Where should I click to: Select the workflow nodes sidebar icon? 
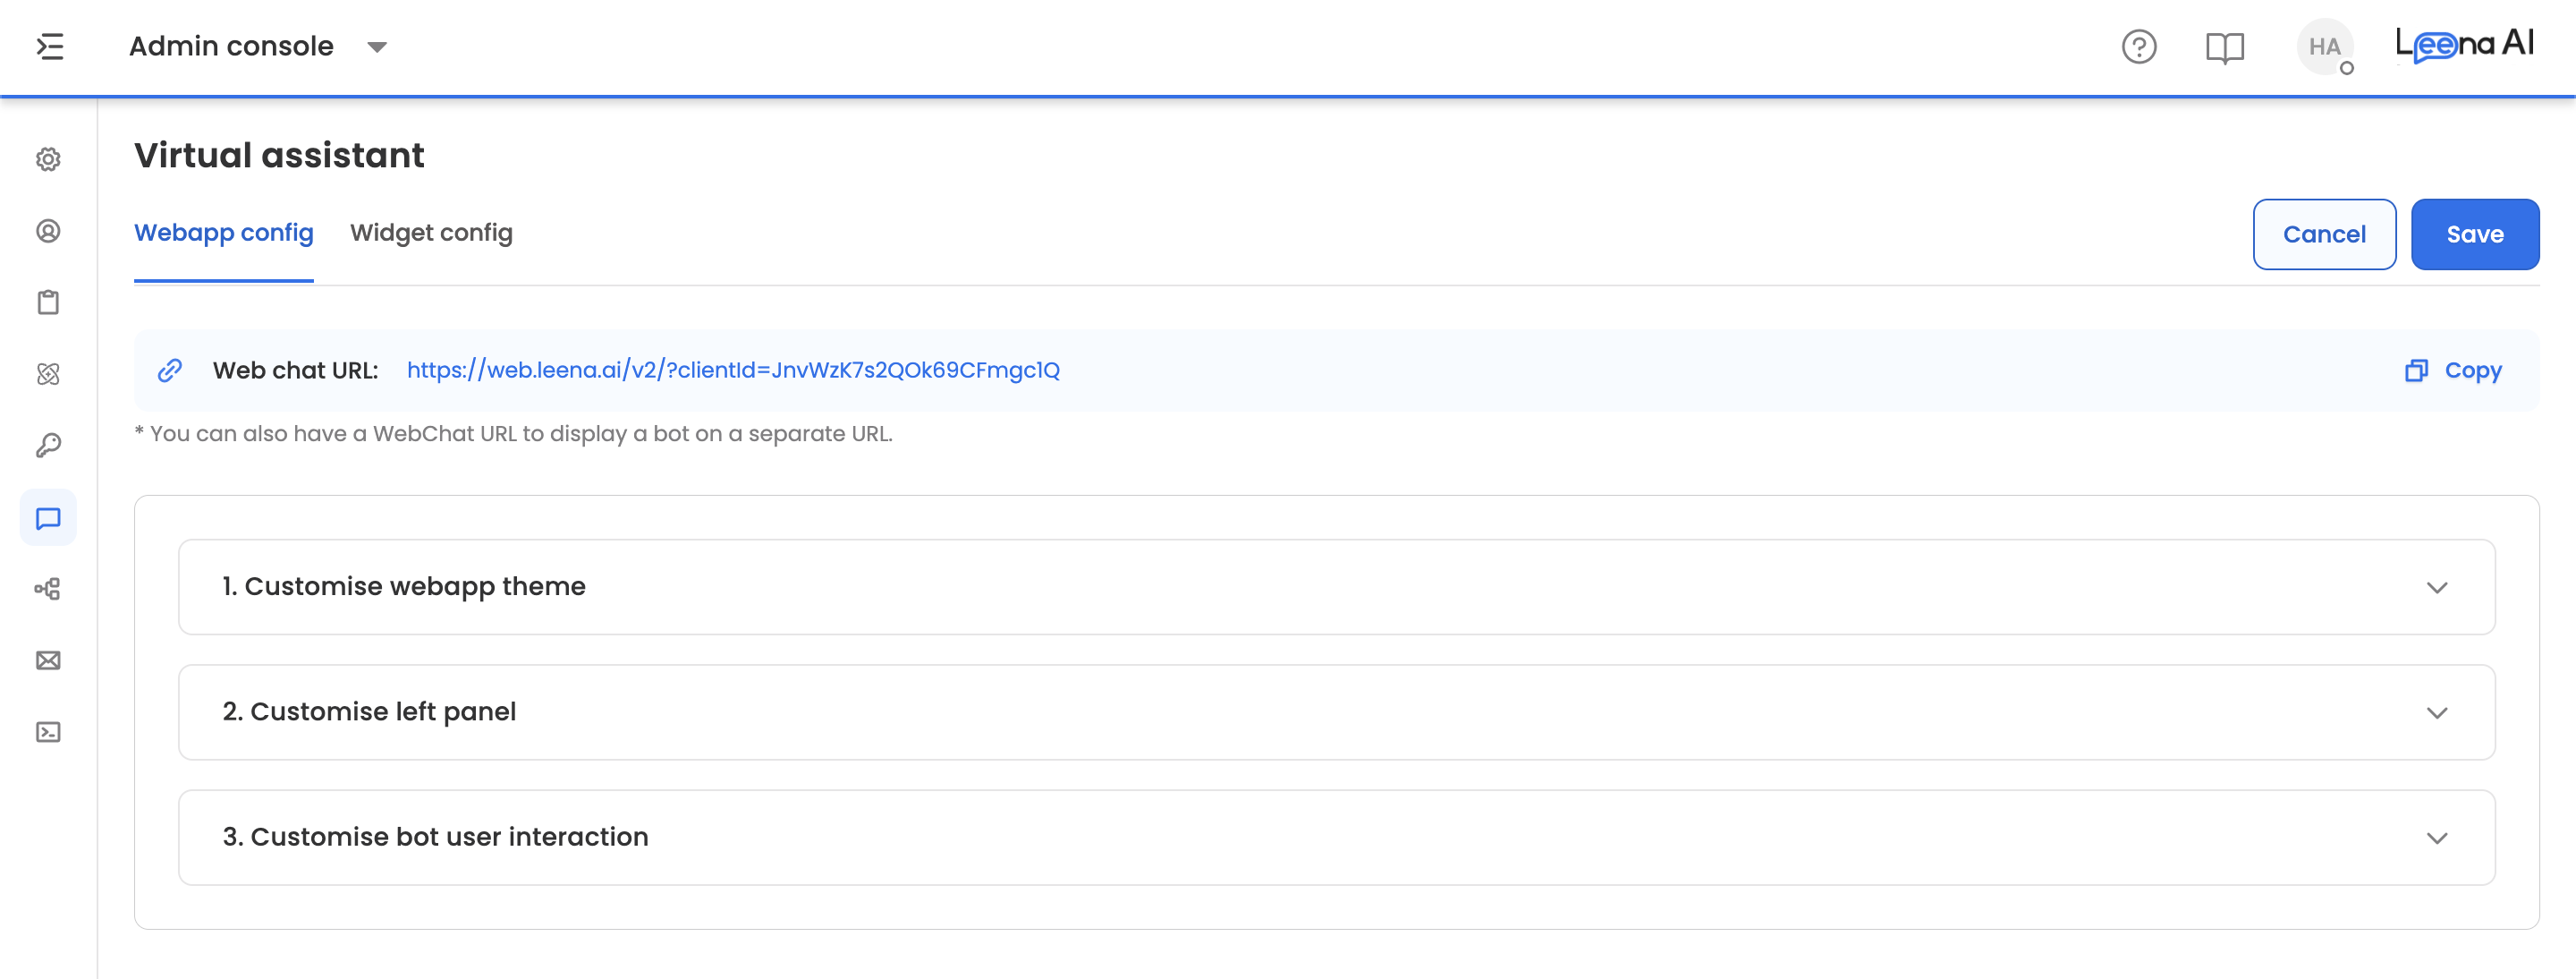click(x=48, y=589)
